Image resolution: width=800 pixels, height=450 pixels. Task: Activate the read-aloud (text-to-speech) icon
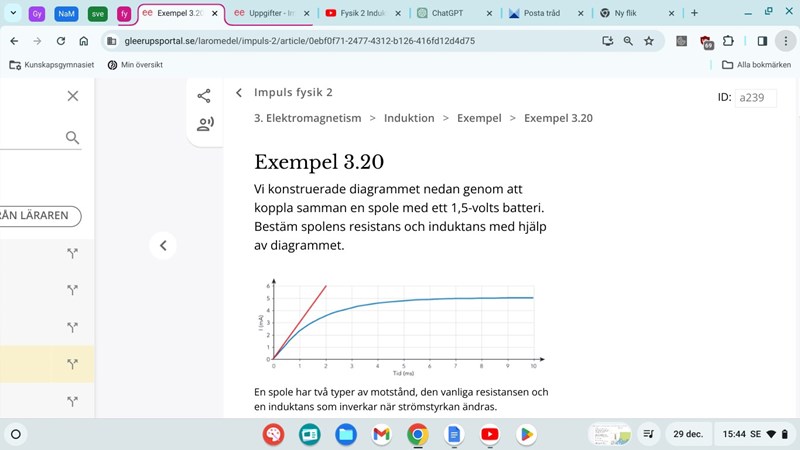pyautogui.click(x=204, y=125)
